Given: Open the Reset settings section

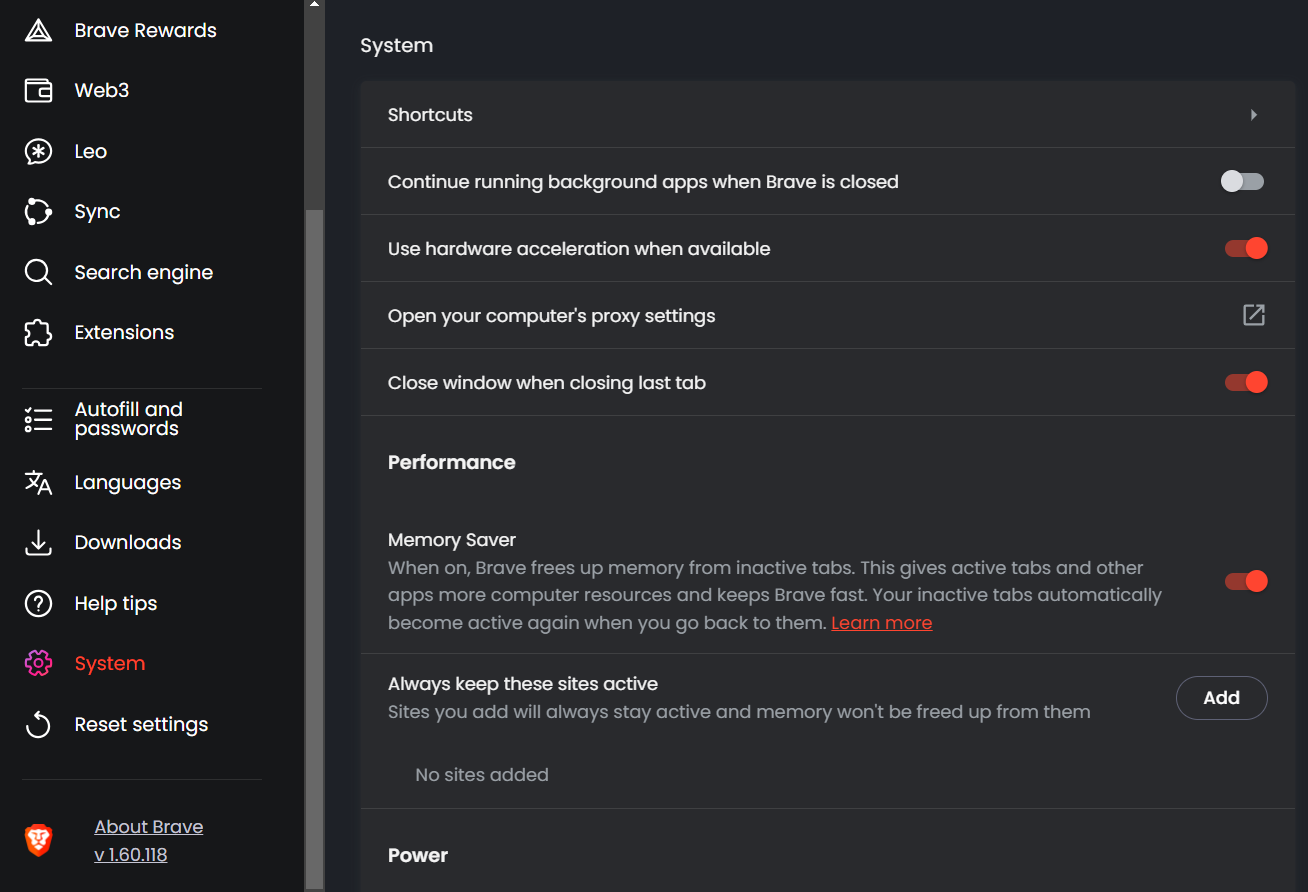Looking at the screenshot, I should point(141,725).
